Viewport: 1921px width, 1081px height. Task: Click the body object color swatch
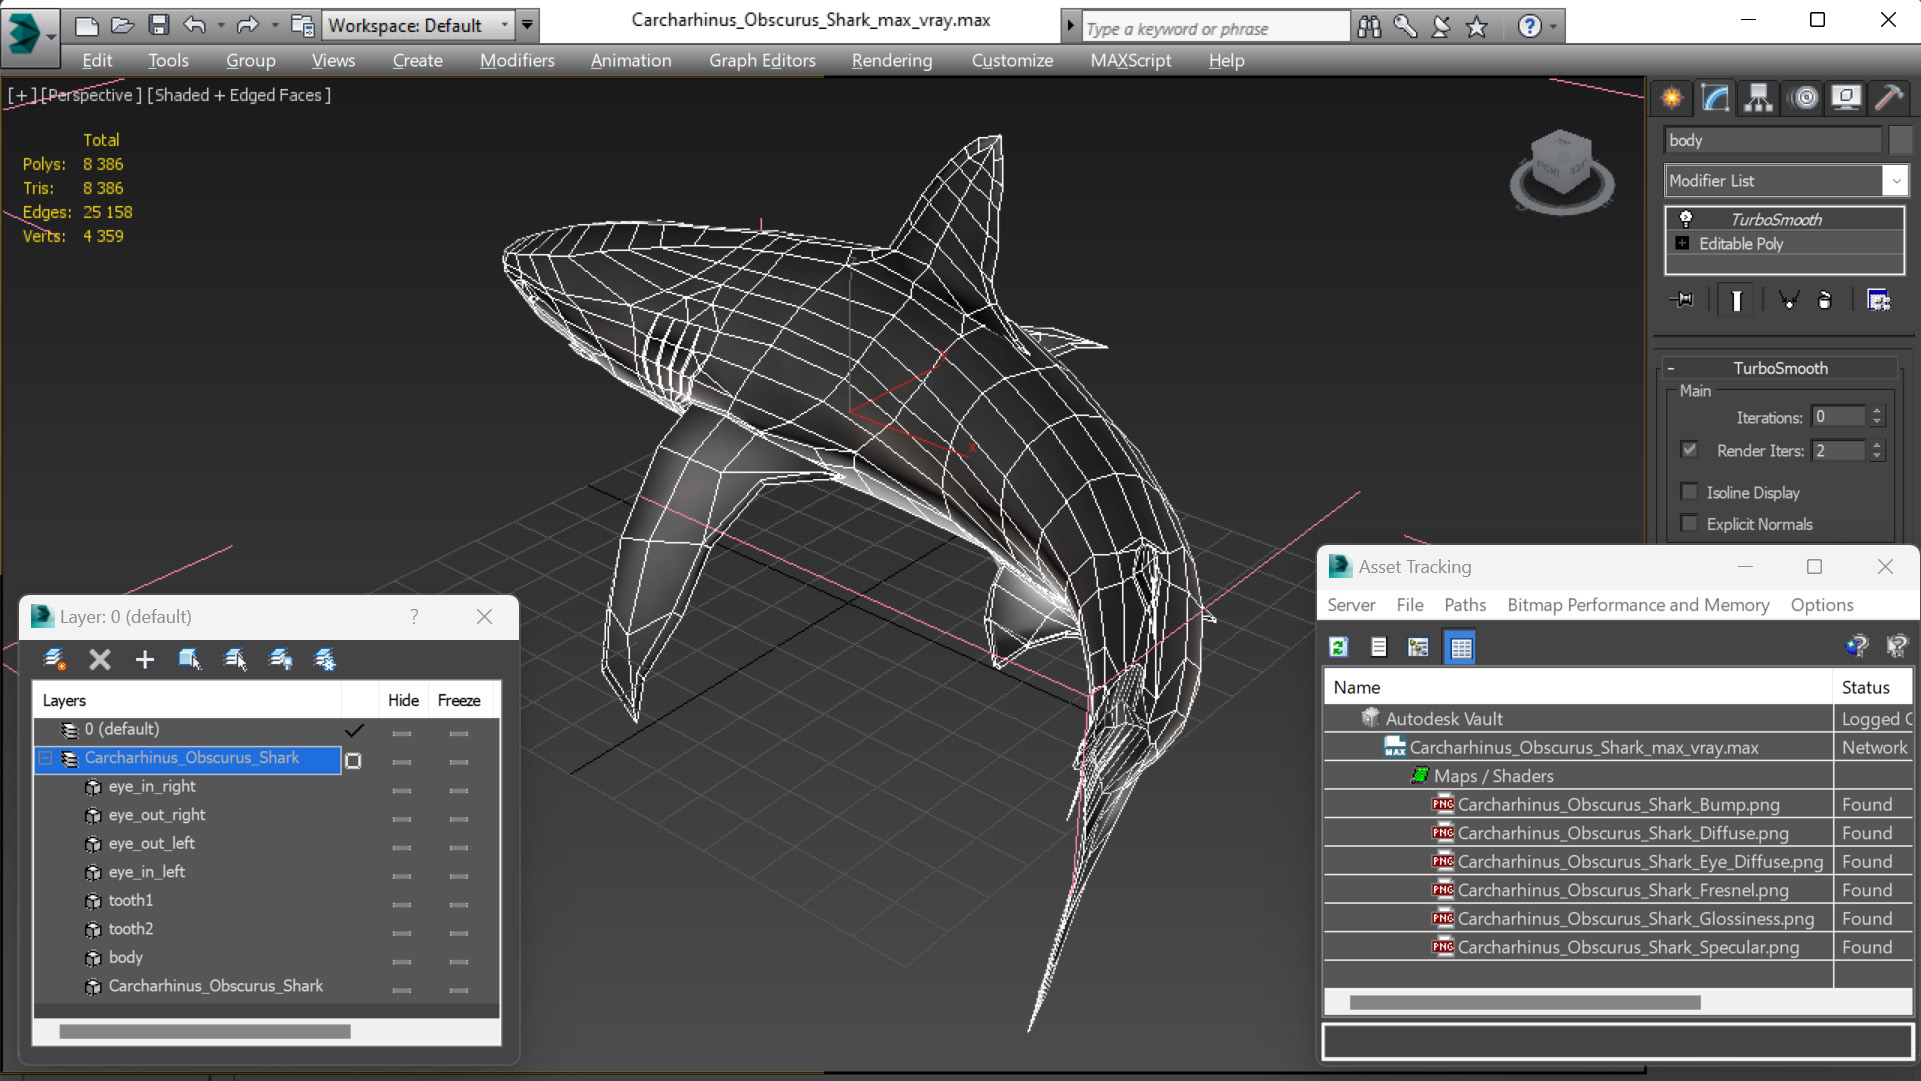pos(1900,140)
